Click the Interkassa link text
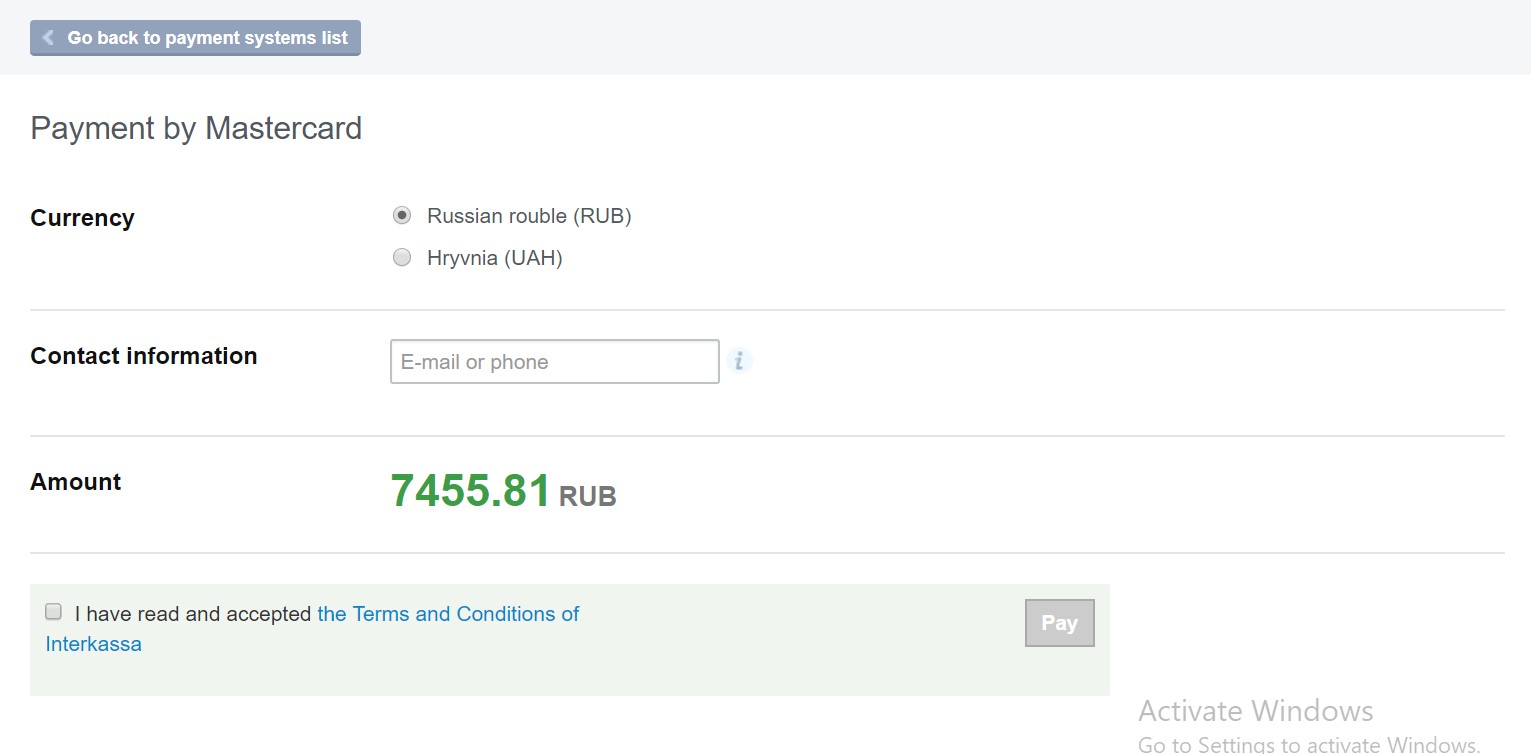The width and height of the screenshot is (1531, 754). click(x=93, y=644)
